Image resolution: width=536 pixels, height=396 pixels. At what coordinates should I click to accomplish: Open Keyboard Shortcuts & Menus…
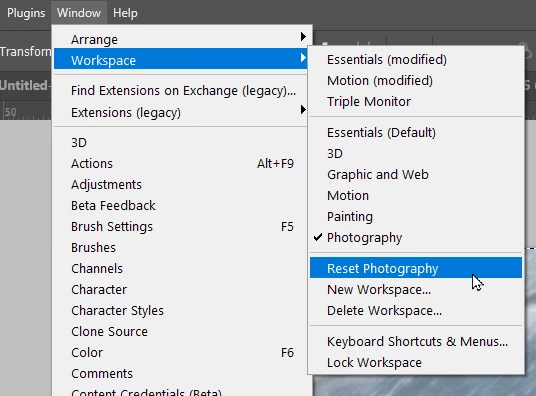pyautogui.click(x=416, y=341)
